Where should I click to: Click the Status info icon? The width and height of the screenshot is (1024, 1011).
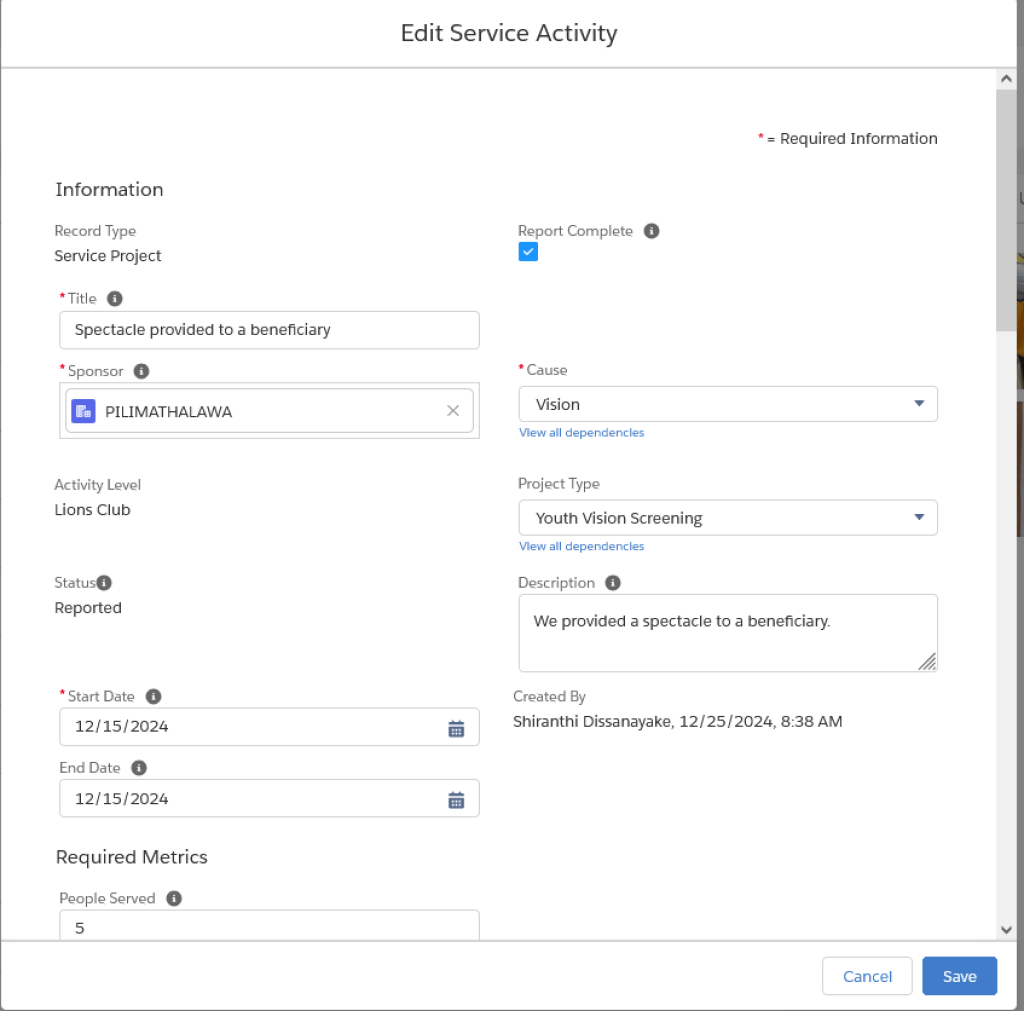coord(104,583)
